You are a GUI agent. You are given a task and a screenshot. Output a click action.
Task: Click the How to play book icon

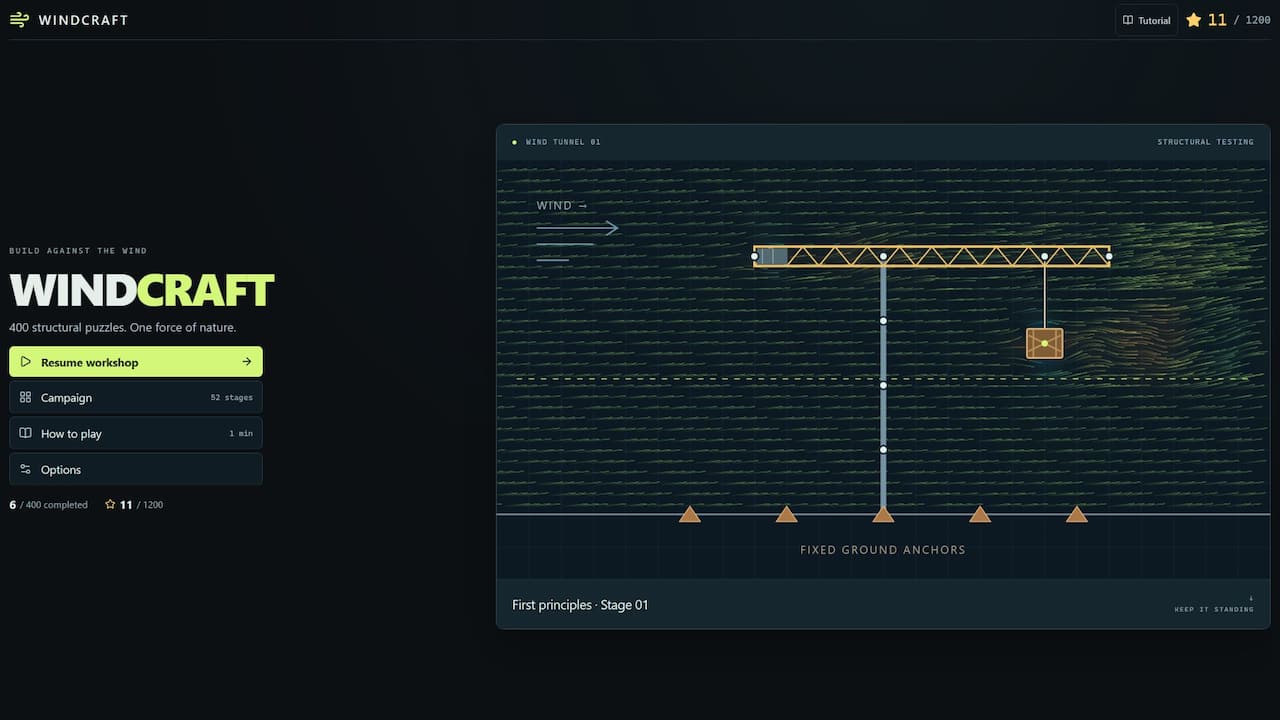[26, 433]
